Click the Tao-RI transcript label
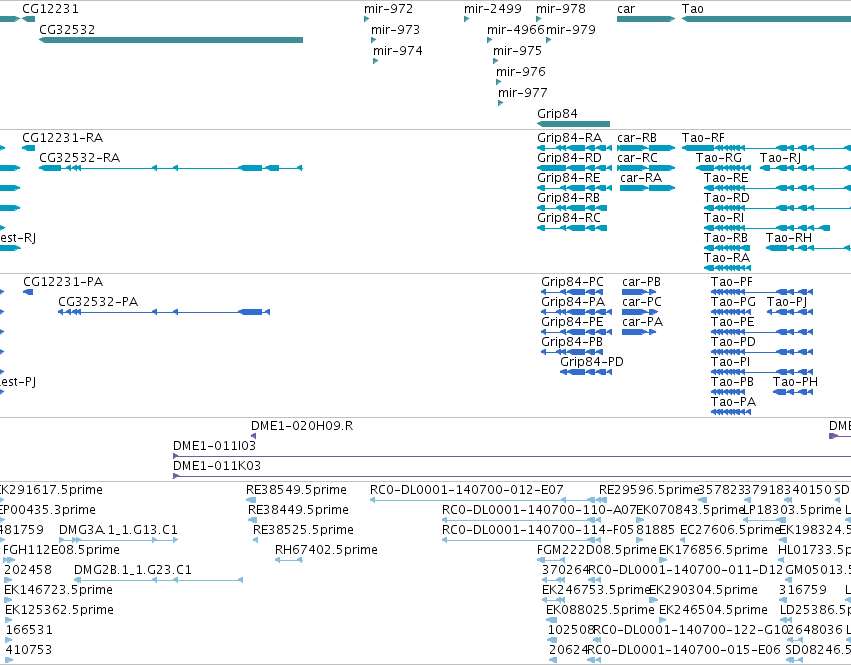The height and width of the screenshot is (665, 851). click(x=724, y=218)
